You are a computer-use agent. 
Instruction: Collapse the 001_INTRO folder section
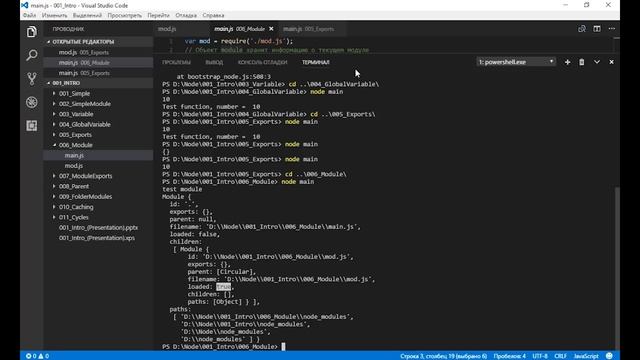[98, 83]
